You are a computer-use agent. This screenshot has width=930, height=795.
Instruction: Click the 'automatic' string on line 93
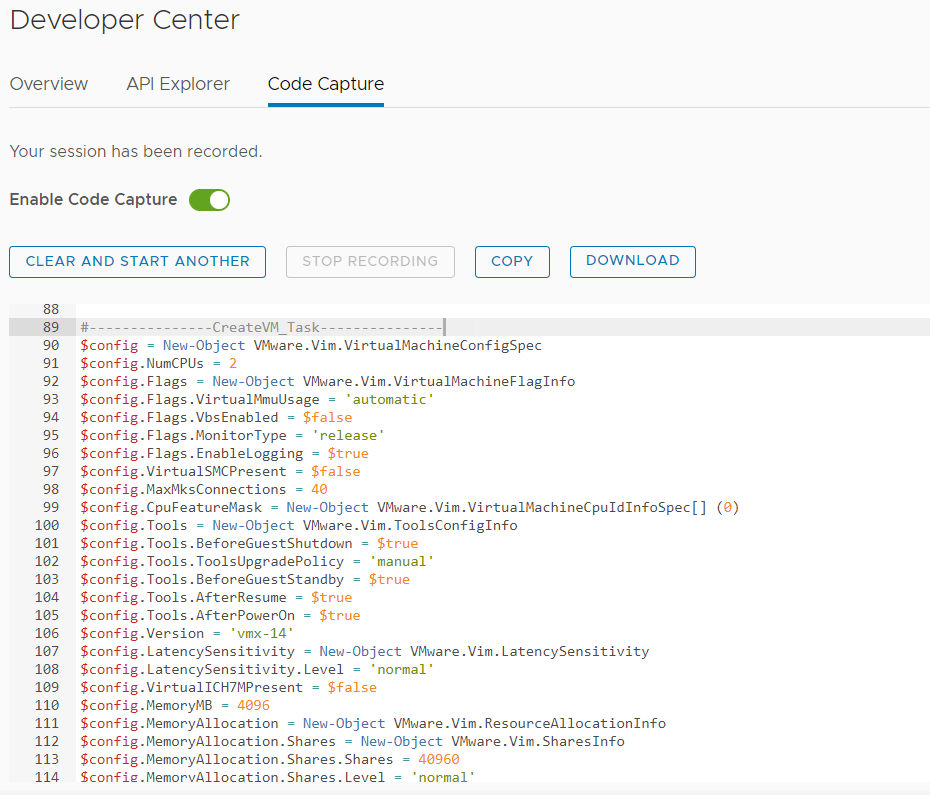tap(389, 400)
